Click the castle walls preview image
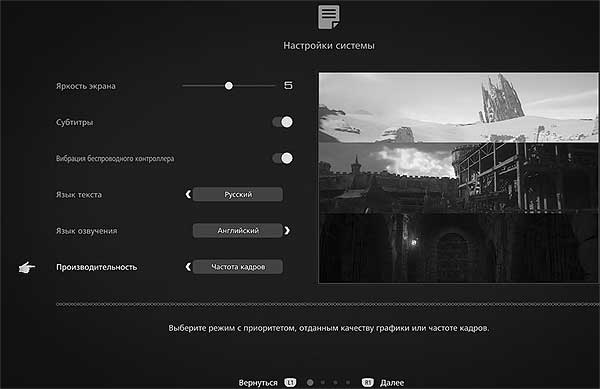The height and width of the screenshot is (389, 600). point(458,178)
